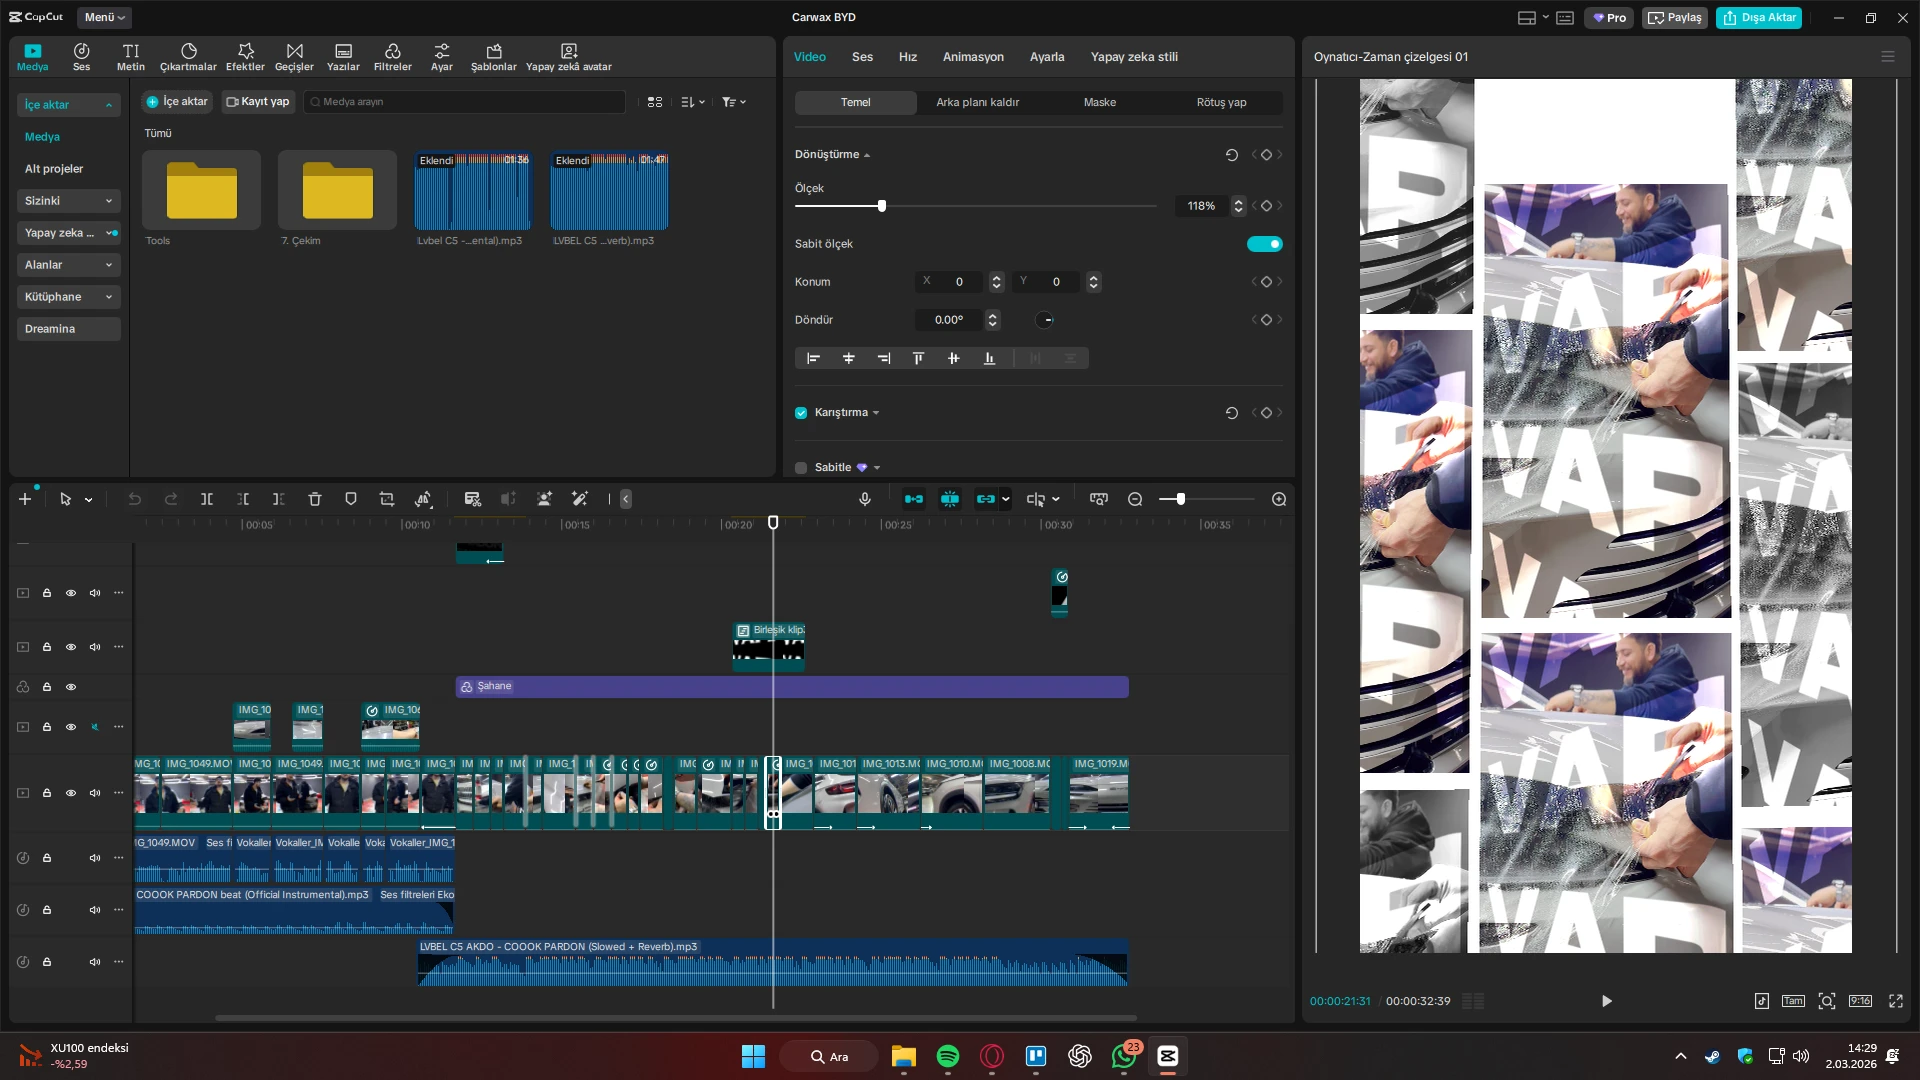Toggle the Sabit ölçek switch
This screenshot has width=1920, height=1080.
1264,244
